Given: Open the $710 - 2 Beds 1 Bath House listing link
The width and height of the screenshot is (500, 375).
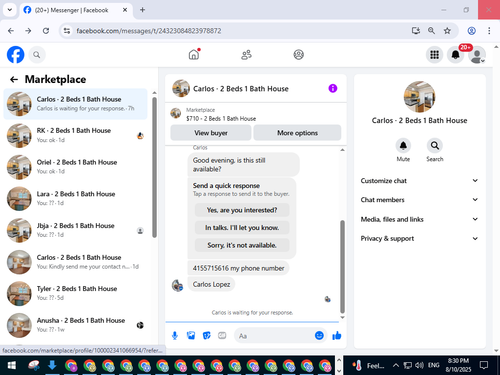Looking at the screenshot, I should [221, 118].
